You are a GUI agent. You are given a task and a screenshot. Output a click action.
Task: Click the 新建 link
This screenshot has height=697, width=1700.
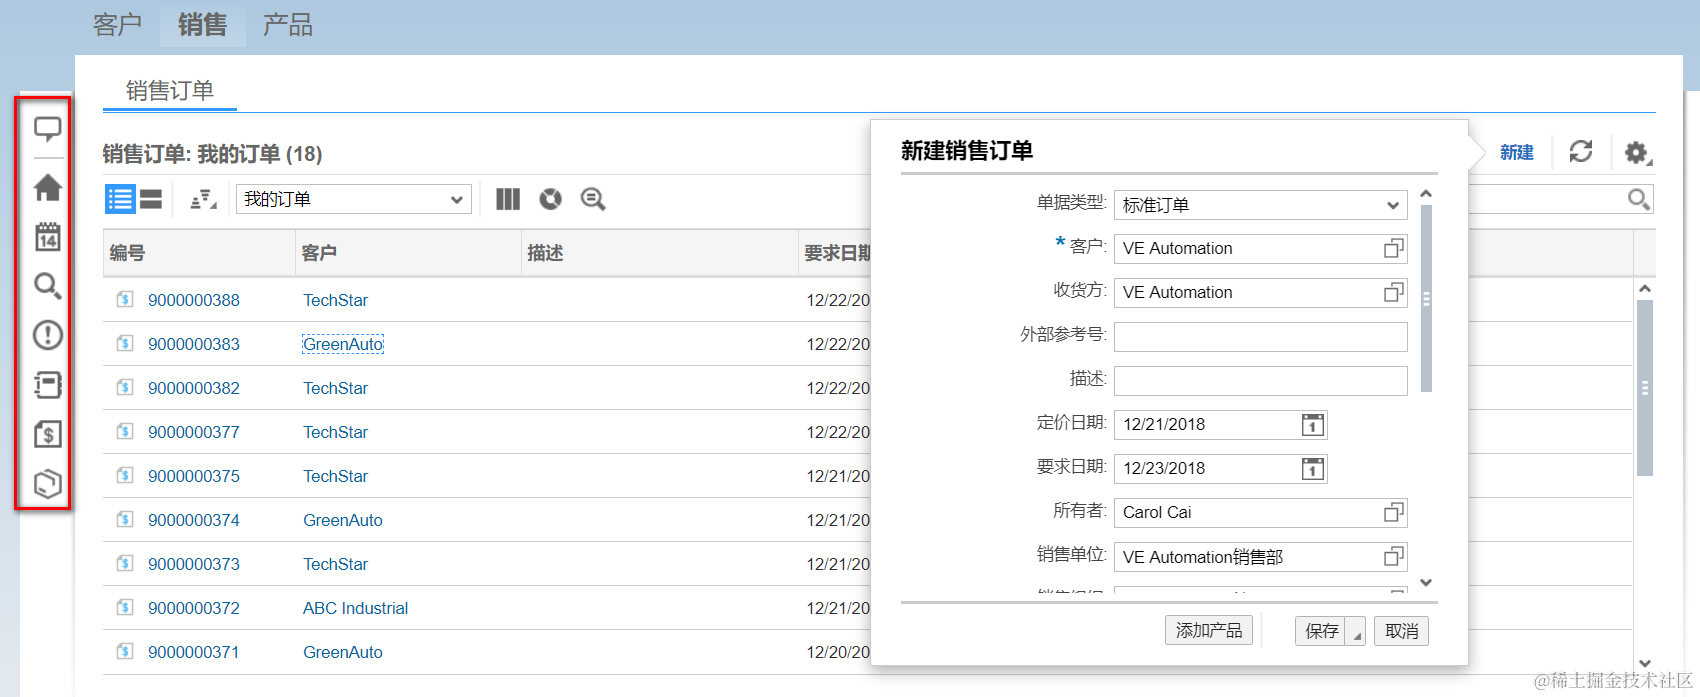(1517, 152)
